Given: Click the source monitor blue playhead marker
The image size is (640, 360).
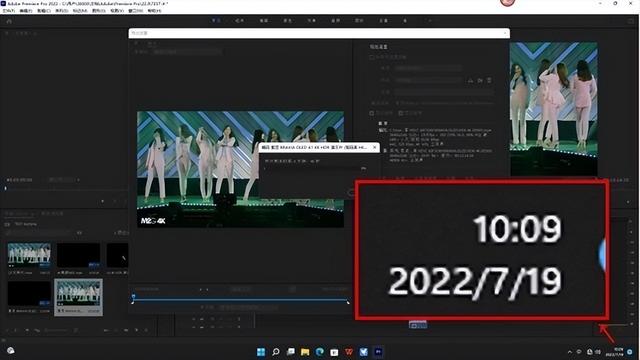Looking at the screenshot, I should [x=5, y=189].
